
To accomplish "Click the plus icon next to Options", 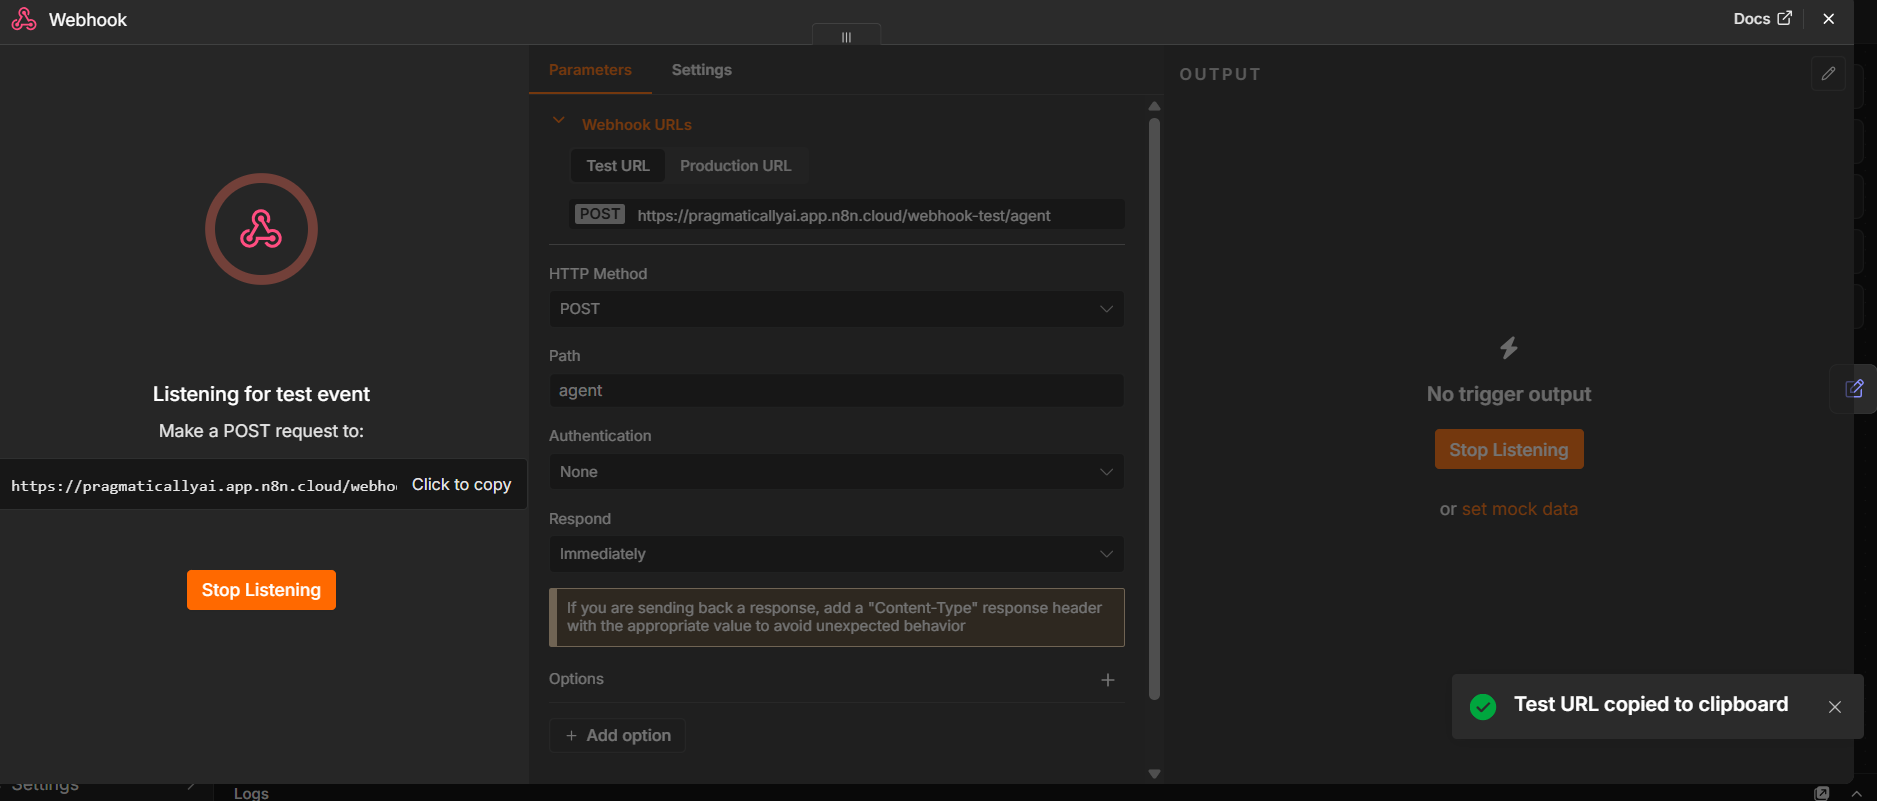I will point(1108,680).
